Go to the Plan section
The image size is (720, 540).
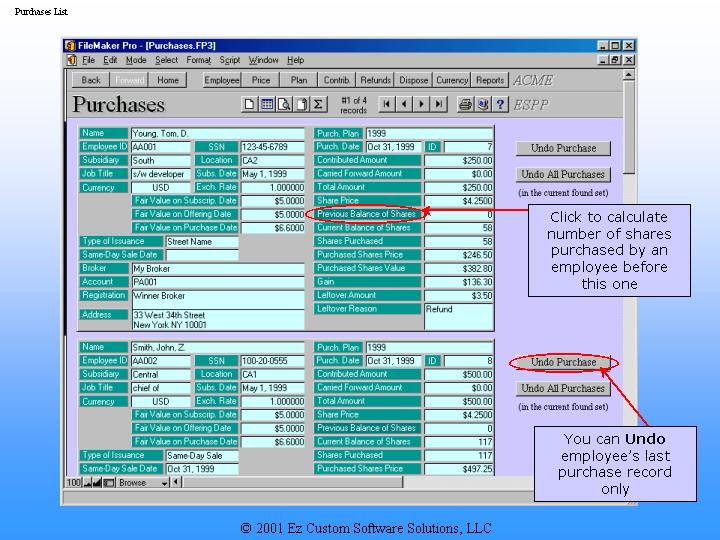(x=299, y=80)
